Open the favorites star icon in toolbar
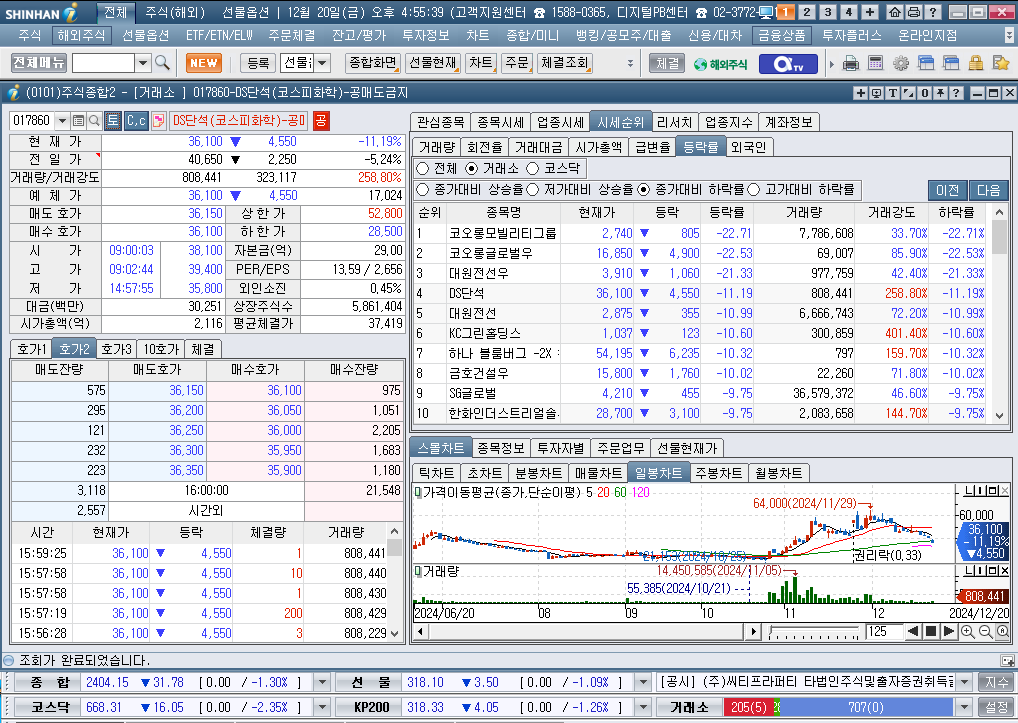Viewport: 1018px width, 723px height. tap(1001, 63)
